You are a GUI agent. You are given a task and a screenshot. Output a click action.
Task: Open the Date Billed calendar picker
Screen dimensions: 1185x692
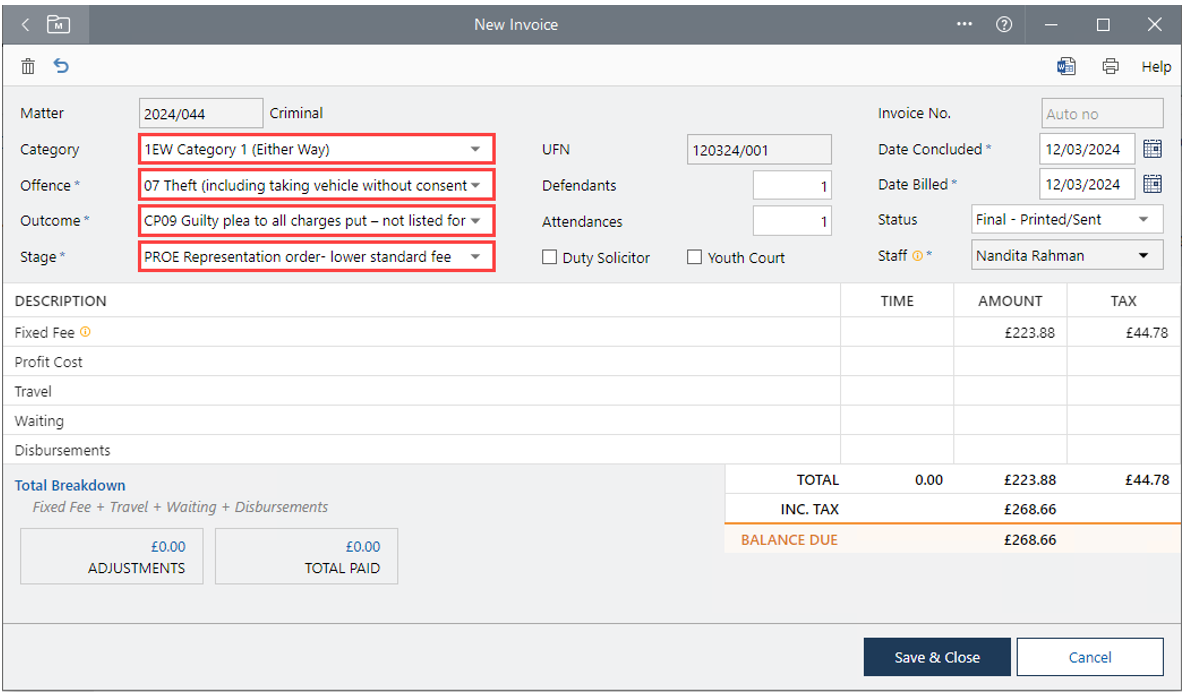(1152, 184)
